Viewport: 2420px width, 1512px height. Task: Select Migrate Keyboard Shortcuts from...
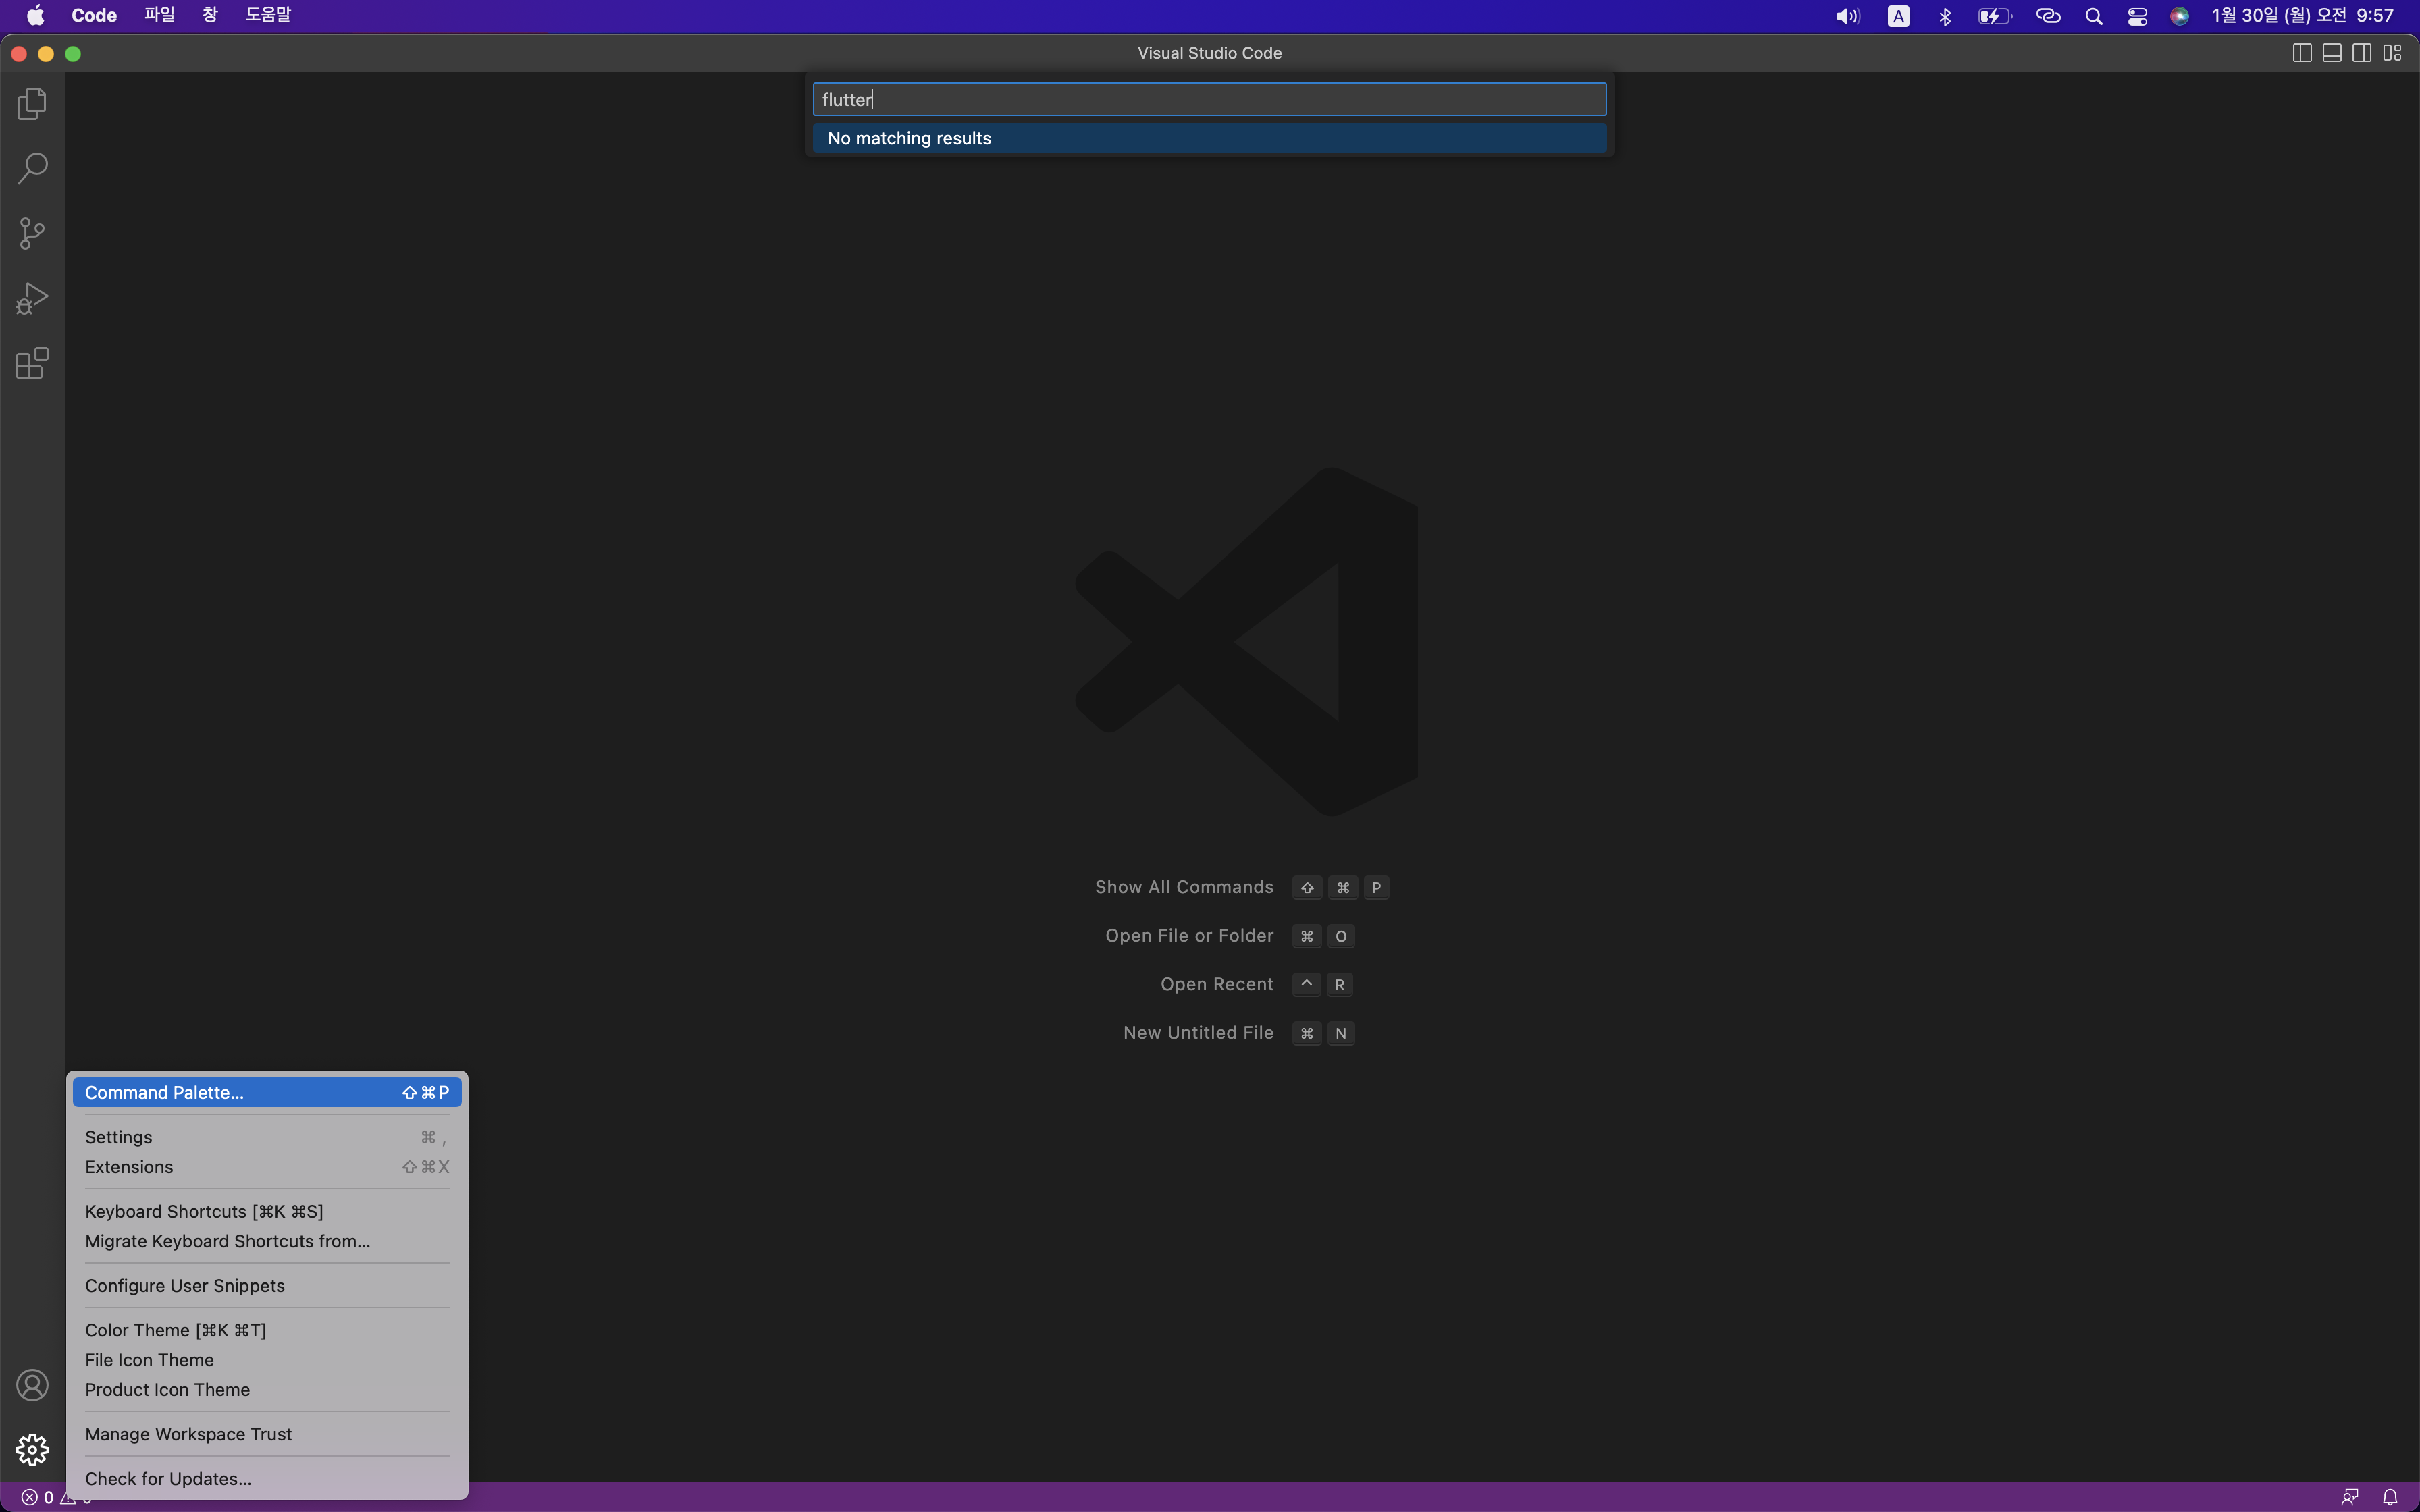(x=267, y=1241)
